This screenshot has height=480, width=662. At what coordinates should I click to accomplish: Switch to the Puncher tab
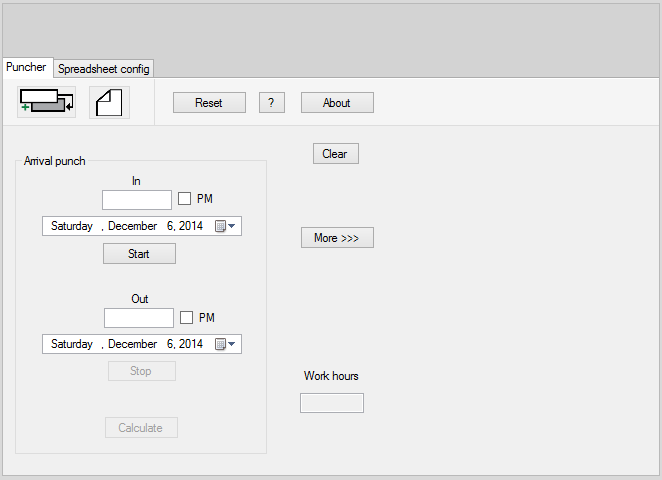(26, 68)
